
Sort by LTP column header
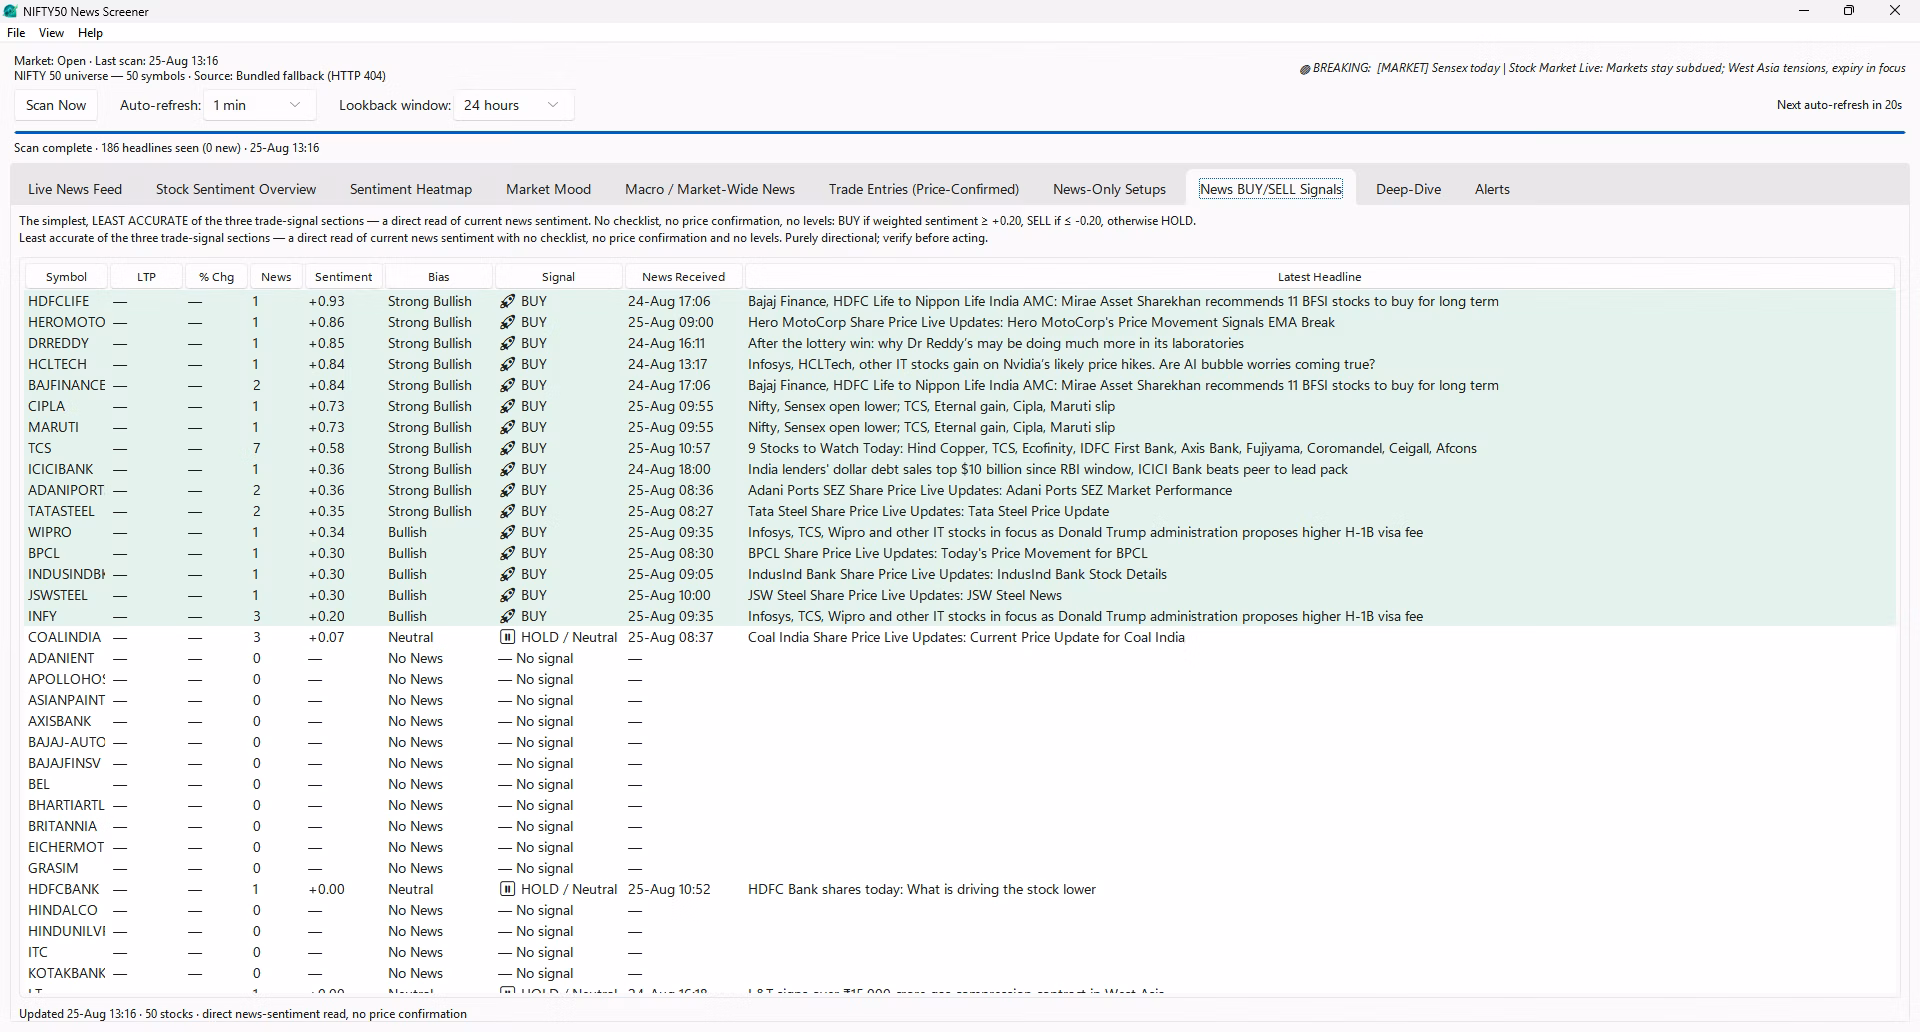click(x=146, y=277)
